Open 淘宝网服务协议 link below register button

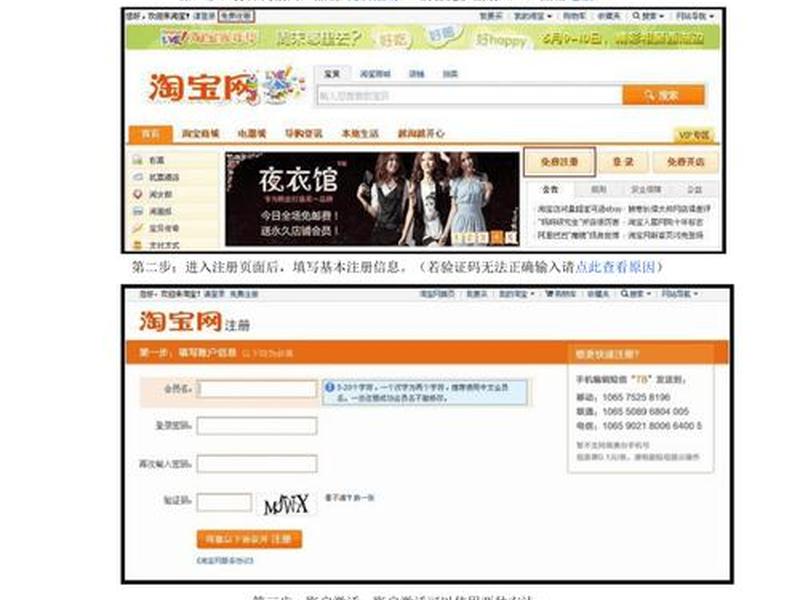click(x=225, y=560)
